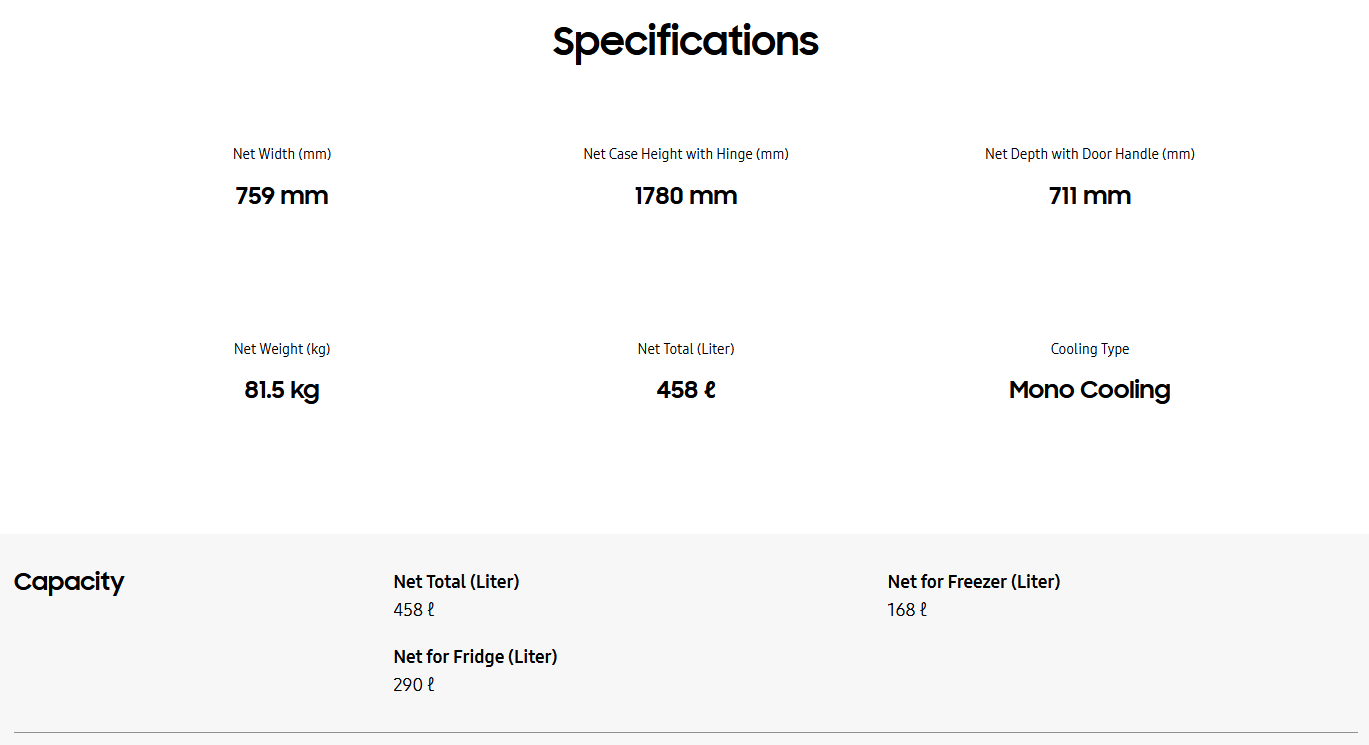1369x745 pixels.
Task: Select the 711 mm depth value
Action: (x=1090, y=196)
